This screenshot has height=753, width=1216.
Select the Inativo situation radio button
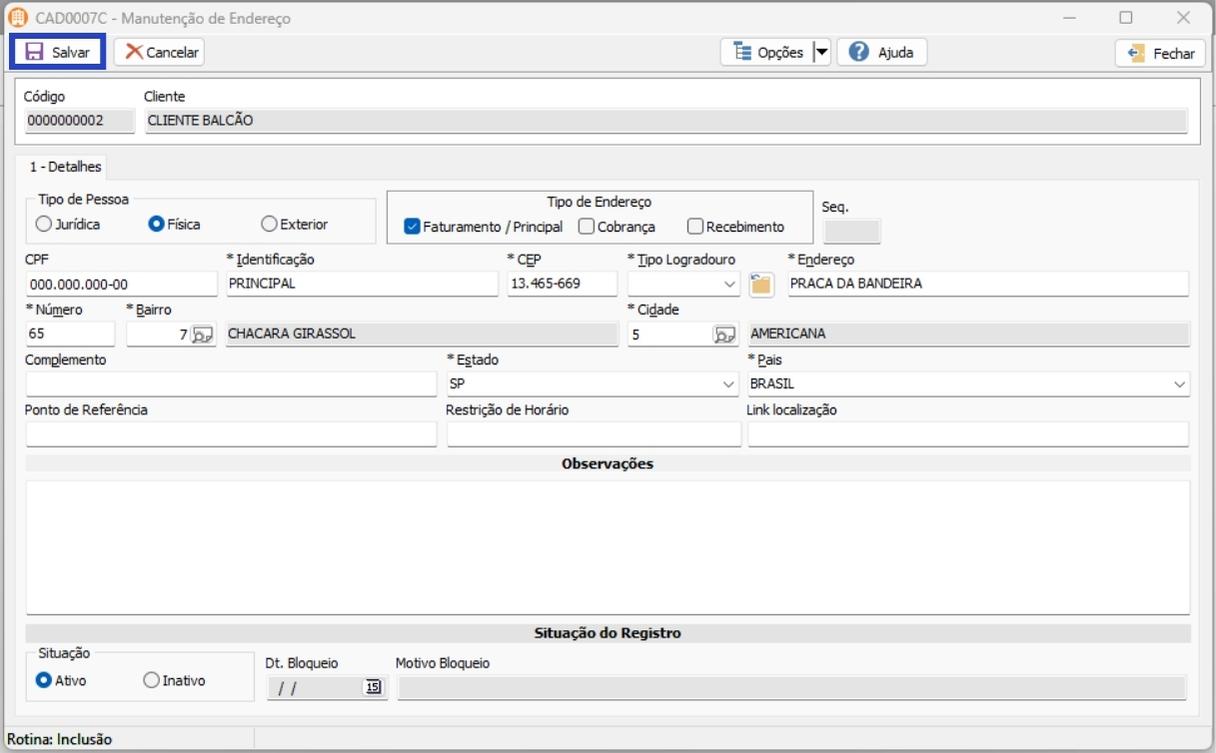tap(151, 680)
